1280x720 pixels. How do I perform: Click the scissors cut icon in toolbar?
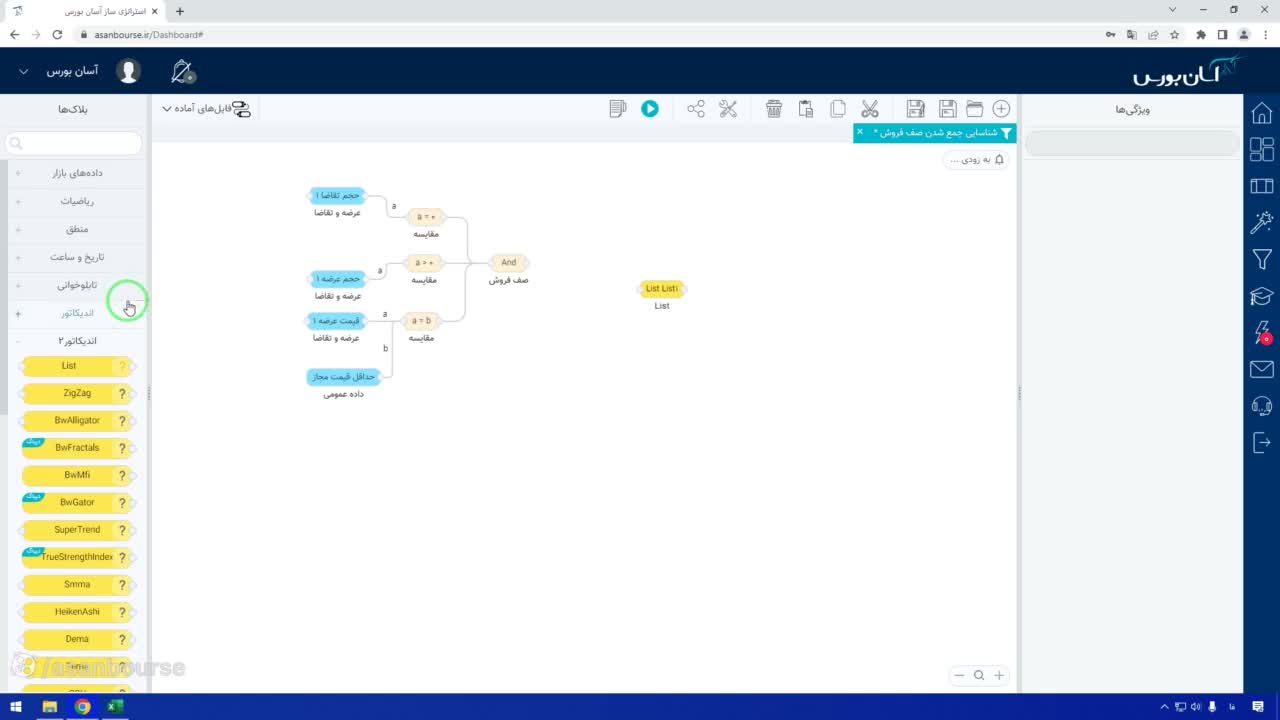[870, 109]
